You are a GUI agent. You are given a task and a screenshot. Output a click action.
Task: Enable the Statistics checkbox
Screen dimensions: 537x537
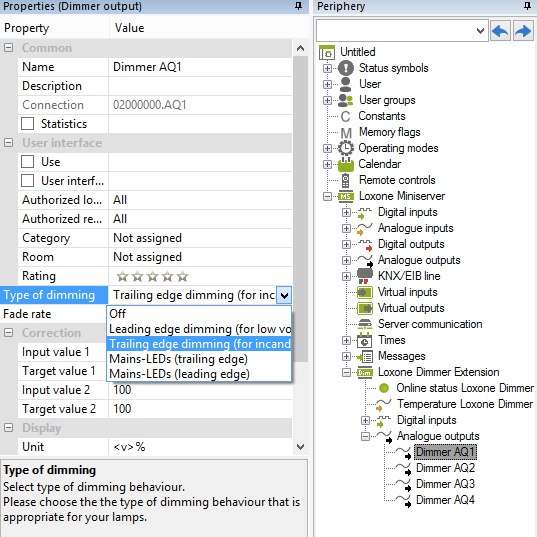(x=27, y=124)
